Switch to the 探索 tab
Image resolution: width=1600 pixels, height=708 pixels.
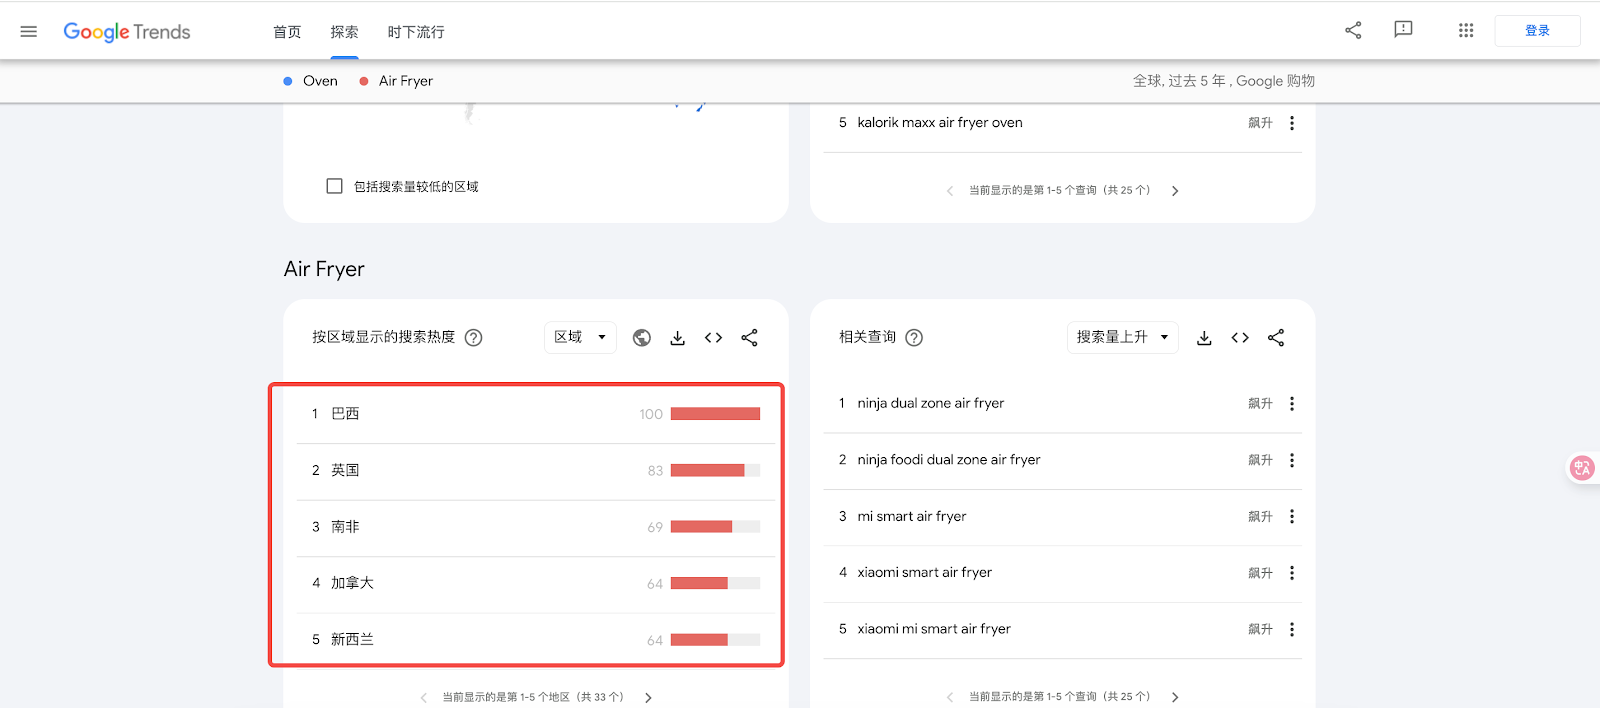click(344, 32)
